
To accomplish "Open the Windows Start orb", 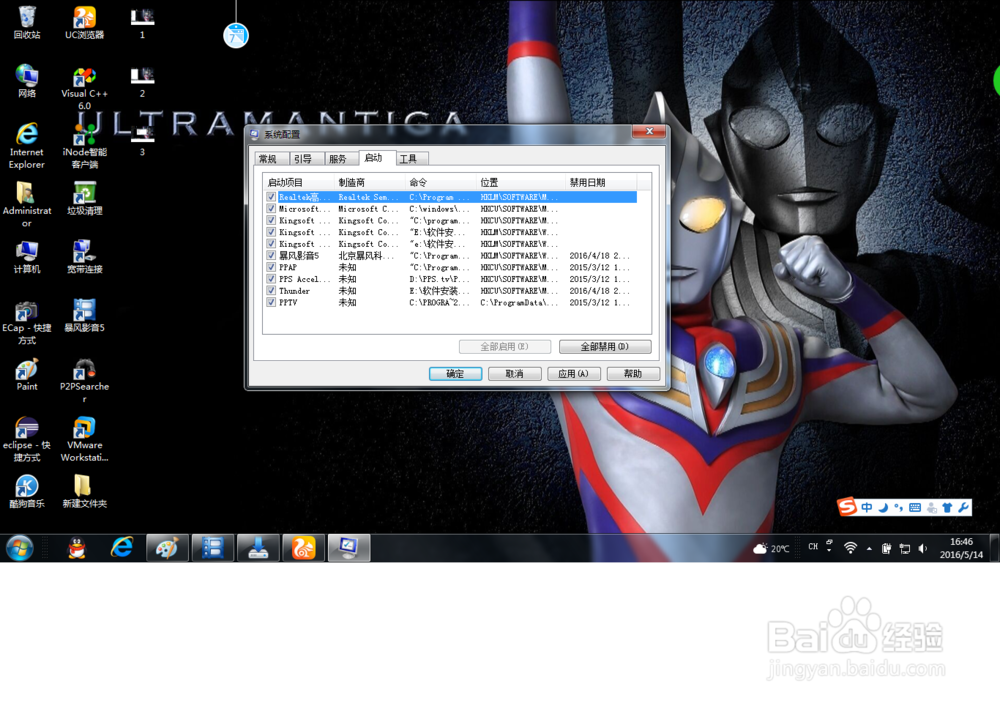I will 19,548.
